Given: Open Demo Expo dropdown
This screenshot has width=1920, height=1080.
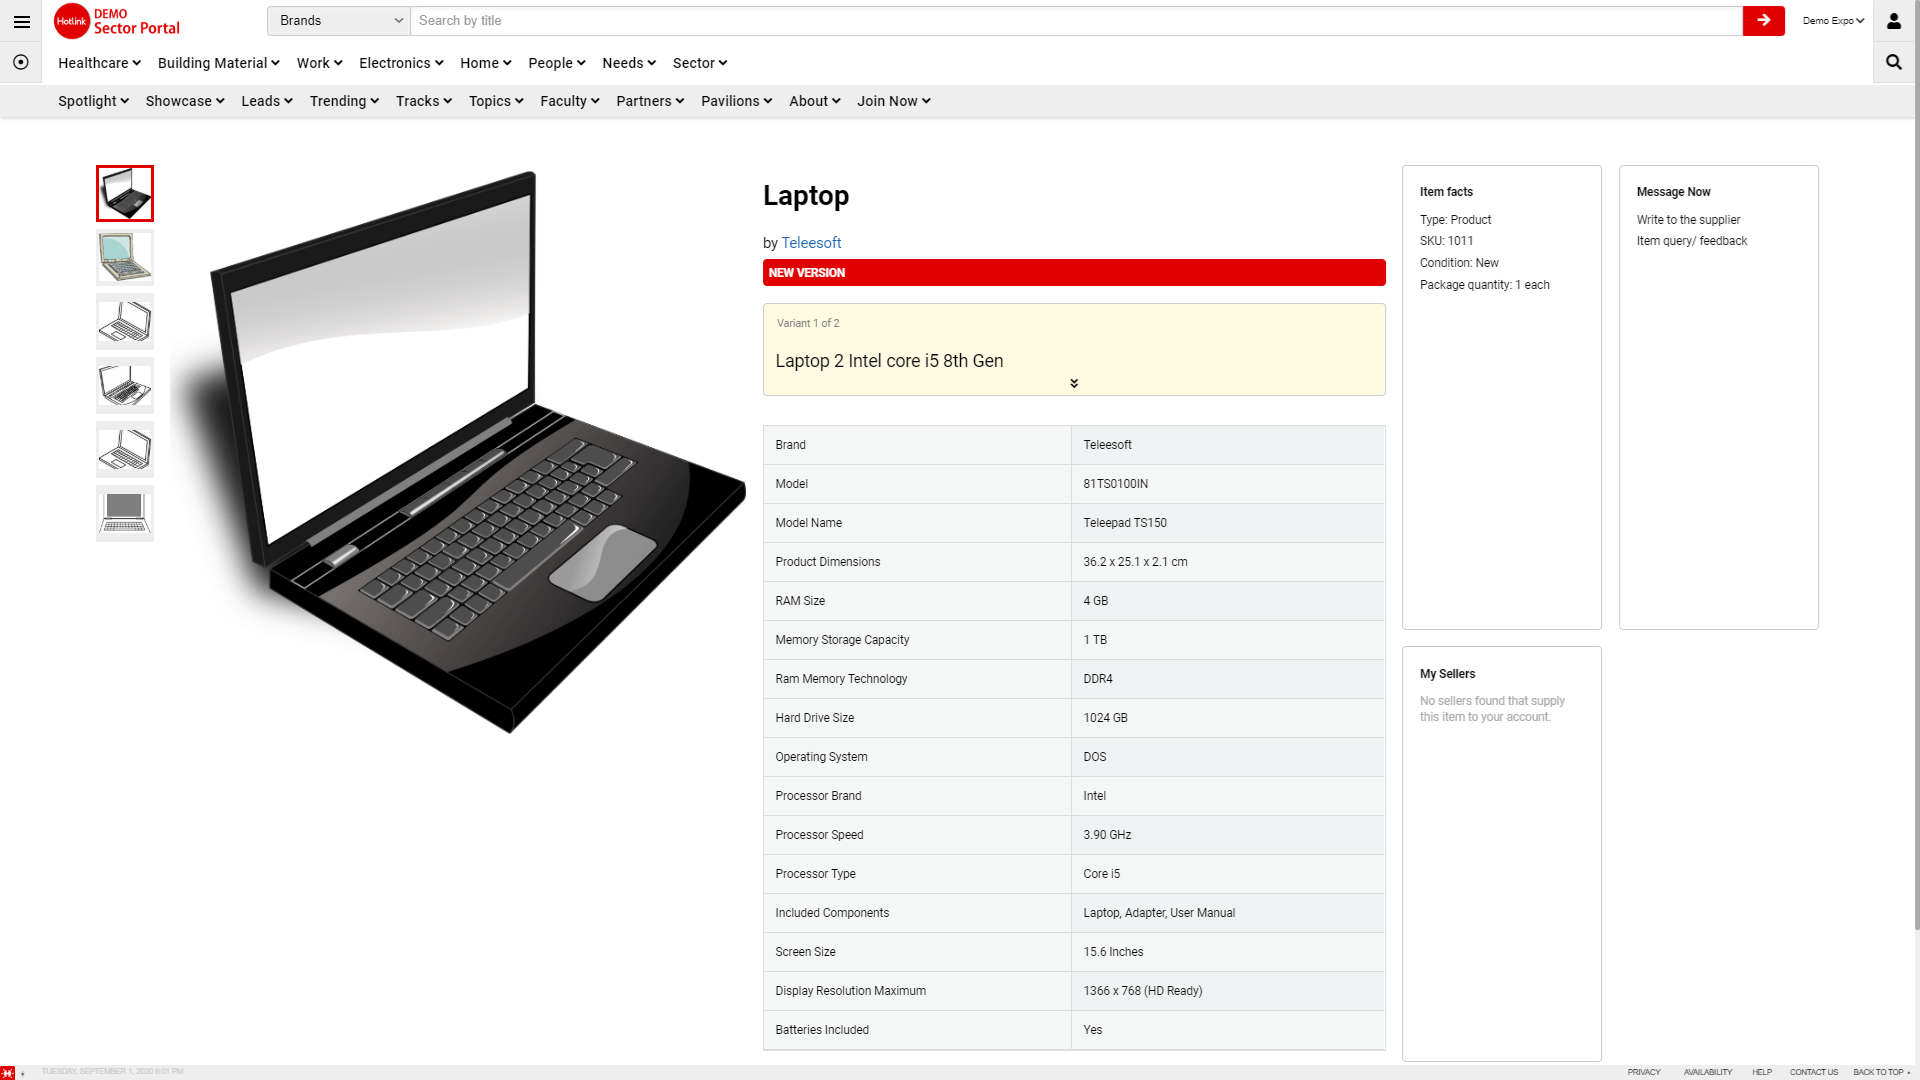Looking at the screenshot, I should [1833, 21].
